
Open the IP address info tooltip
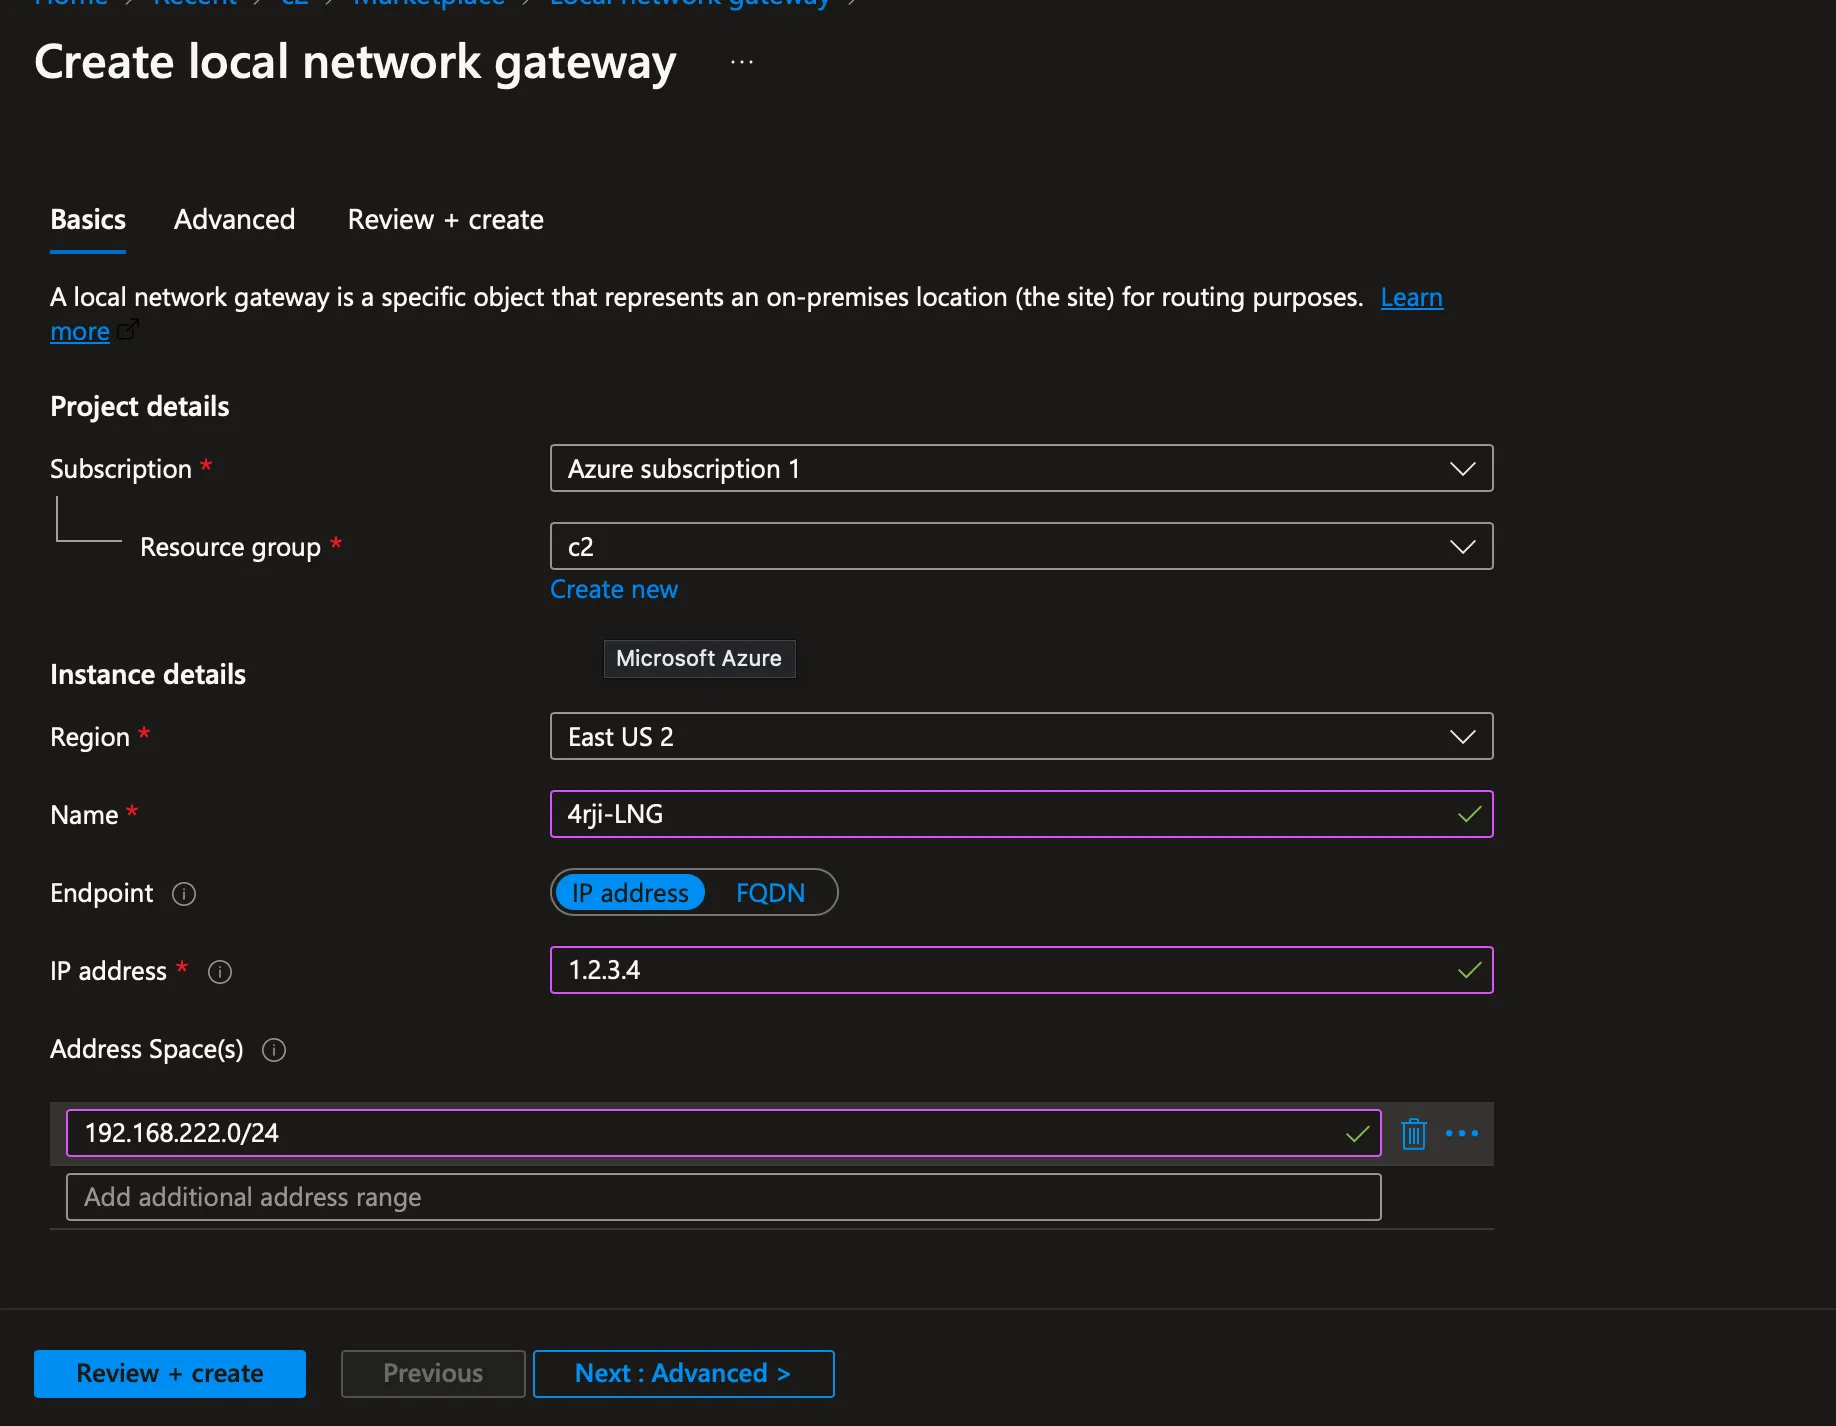coord(219,971)
